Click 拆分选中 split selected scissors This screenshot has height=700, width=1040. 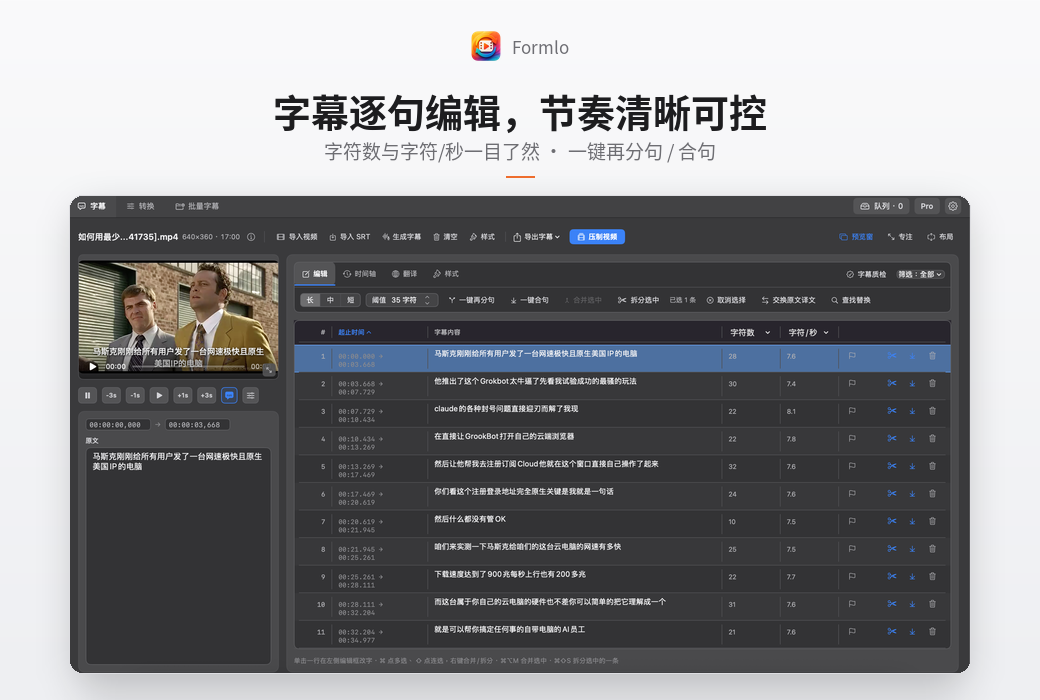[x=638, y=301]
